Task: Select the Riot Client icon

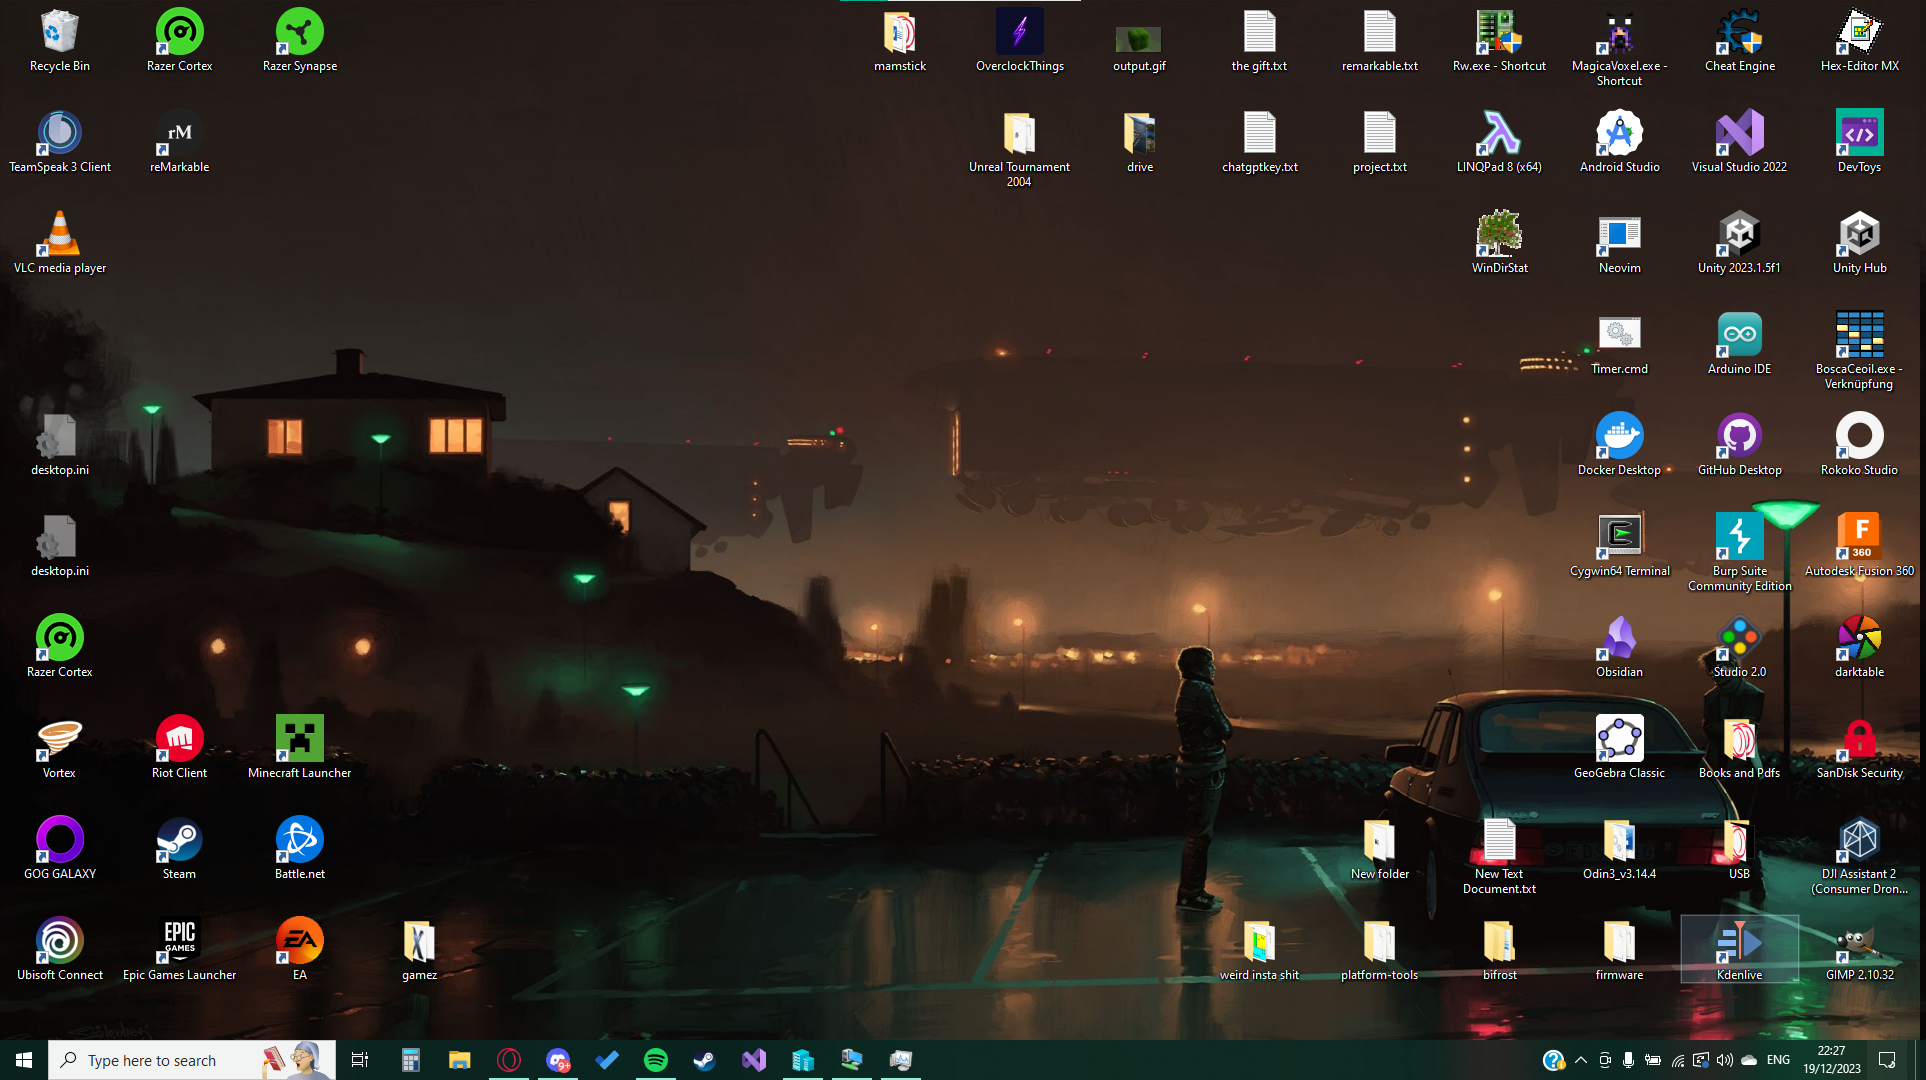Action: tap(179, 747)
